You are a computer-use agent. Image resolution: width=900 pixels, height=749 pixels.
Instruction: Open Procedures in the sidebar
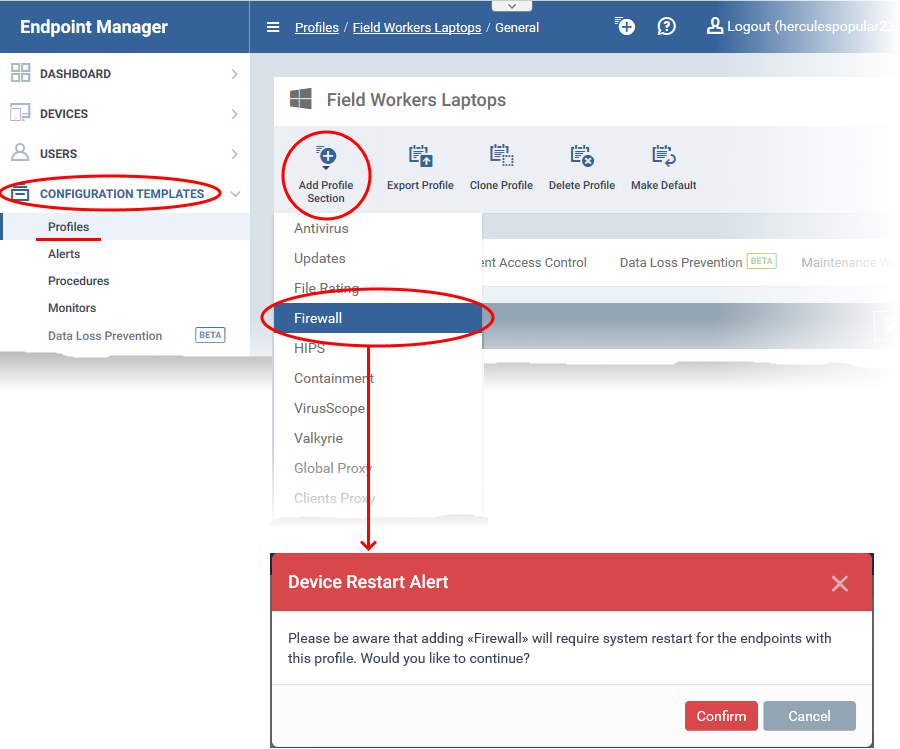pos(79,281)
